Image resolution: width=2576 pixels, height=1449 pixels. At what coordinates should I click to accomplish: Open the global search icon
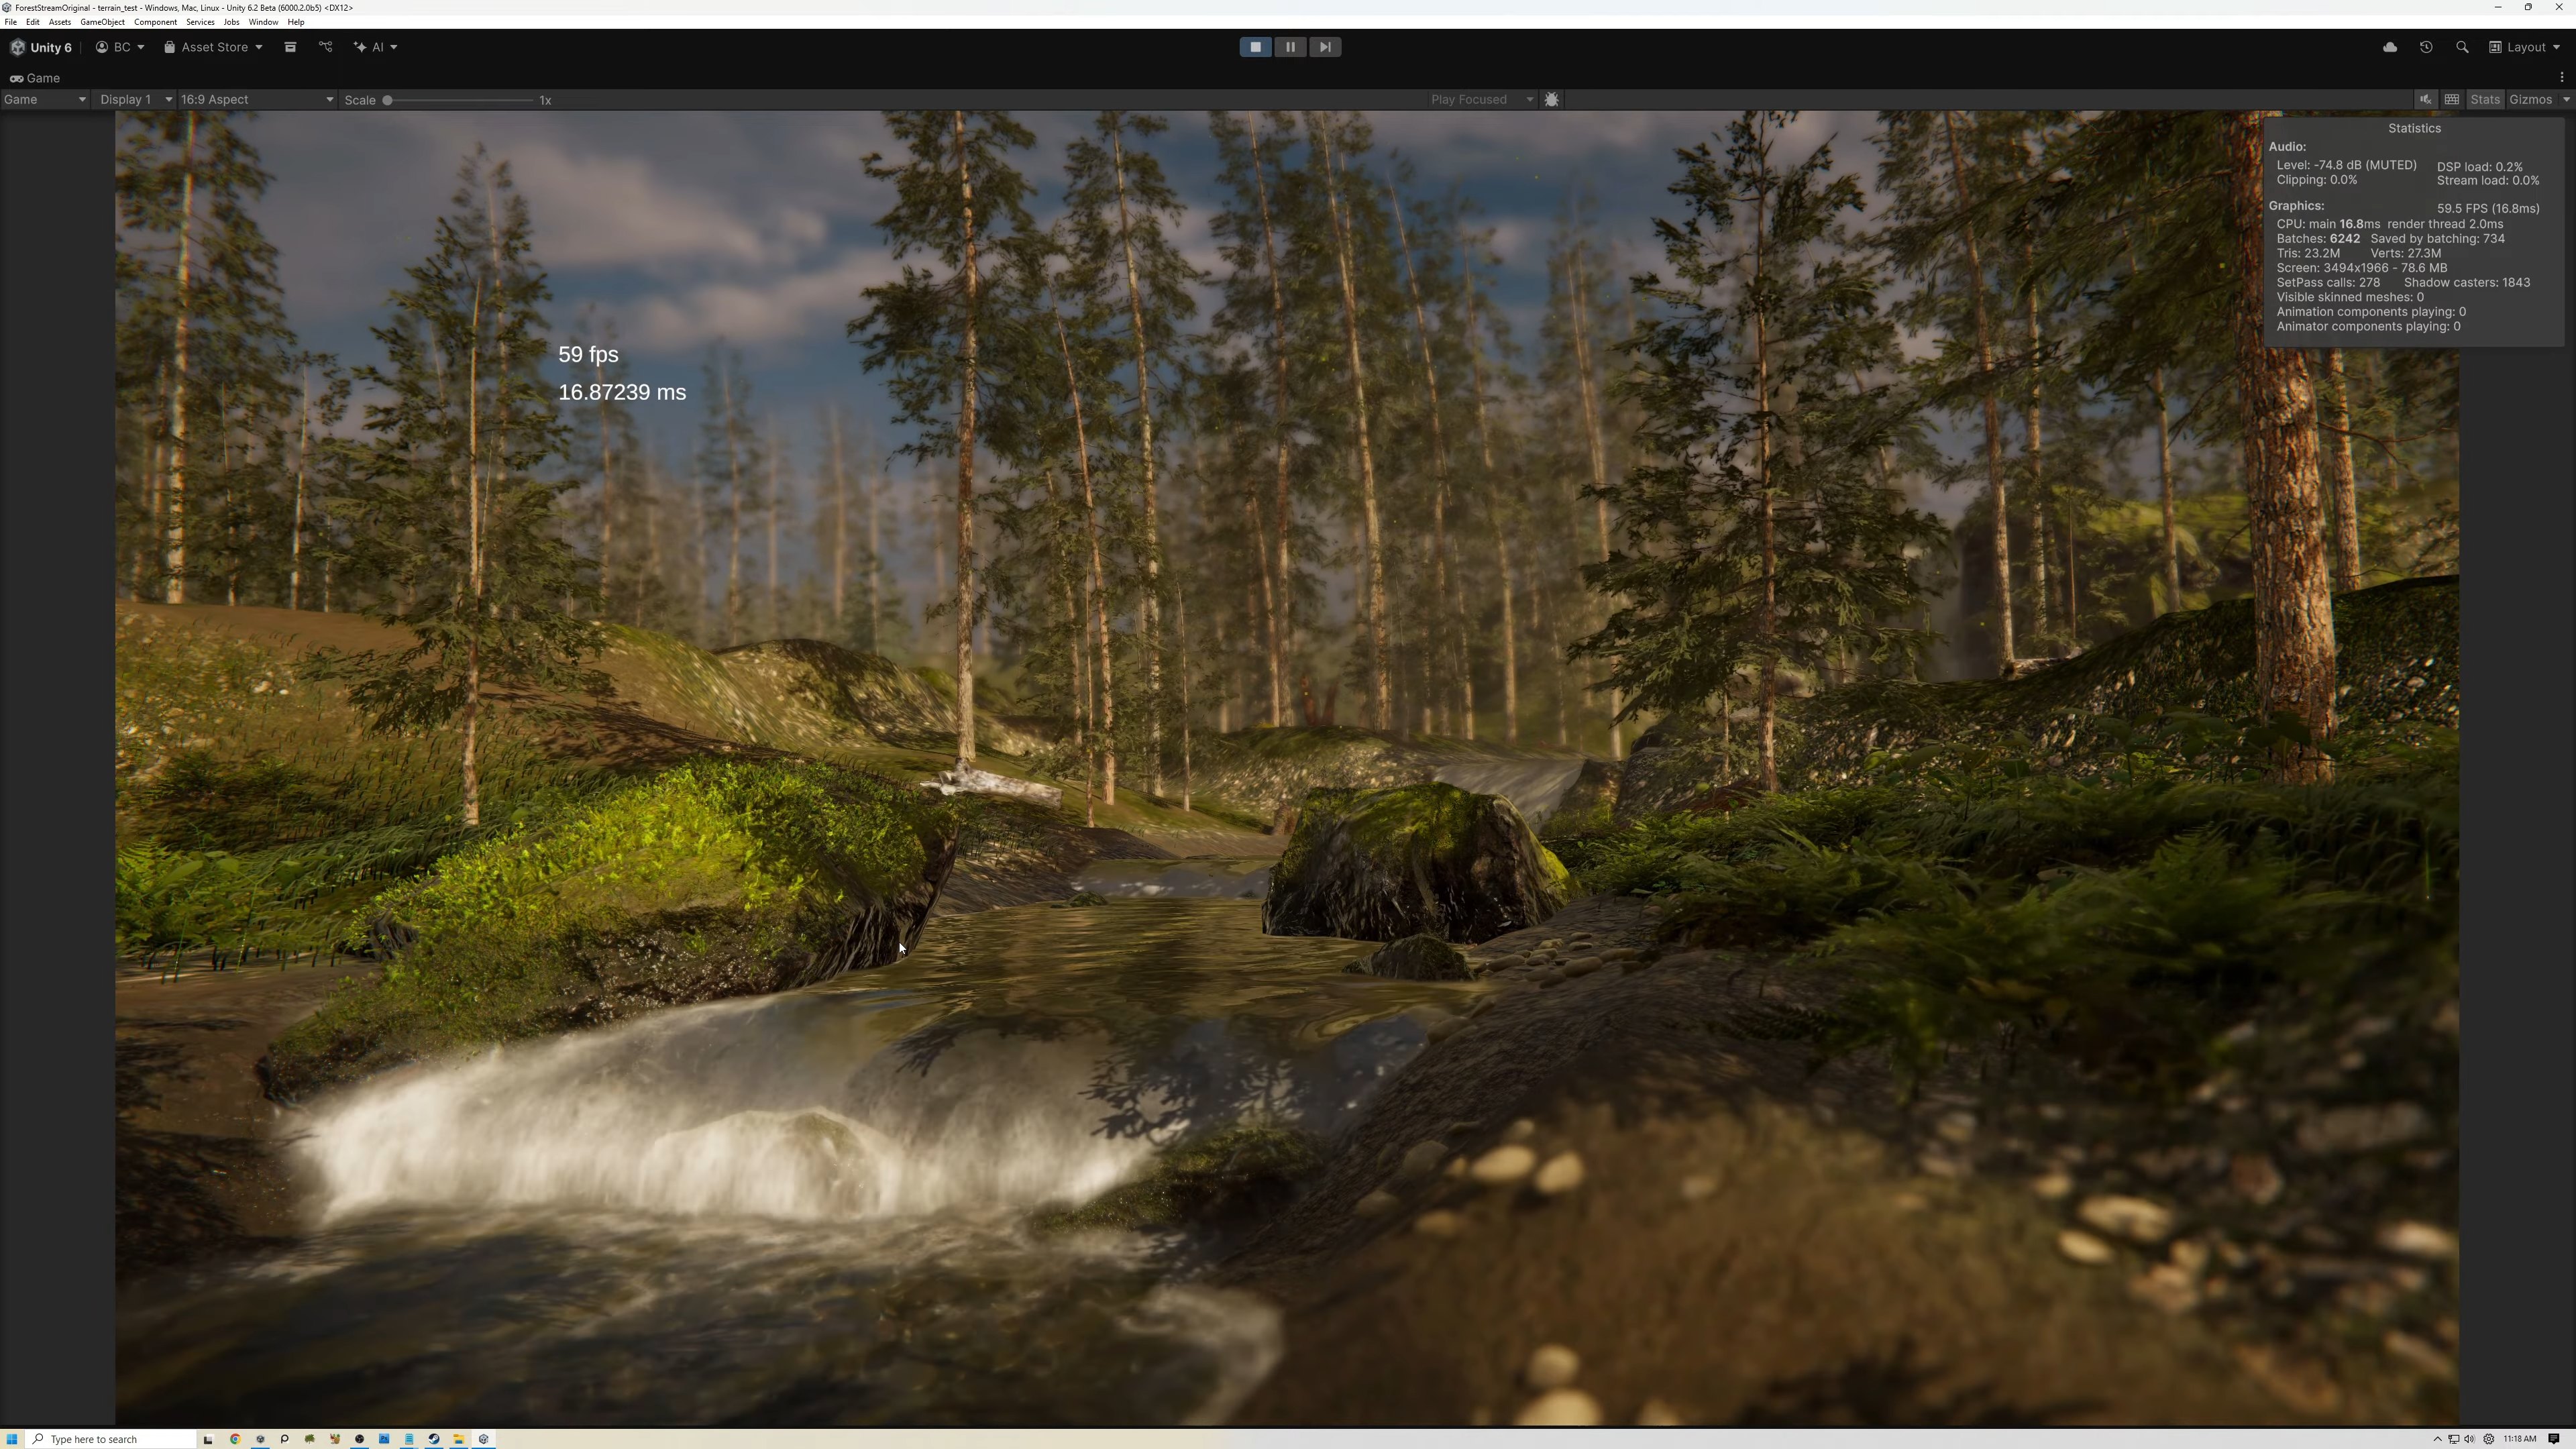[2462, 47]
